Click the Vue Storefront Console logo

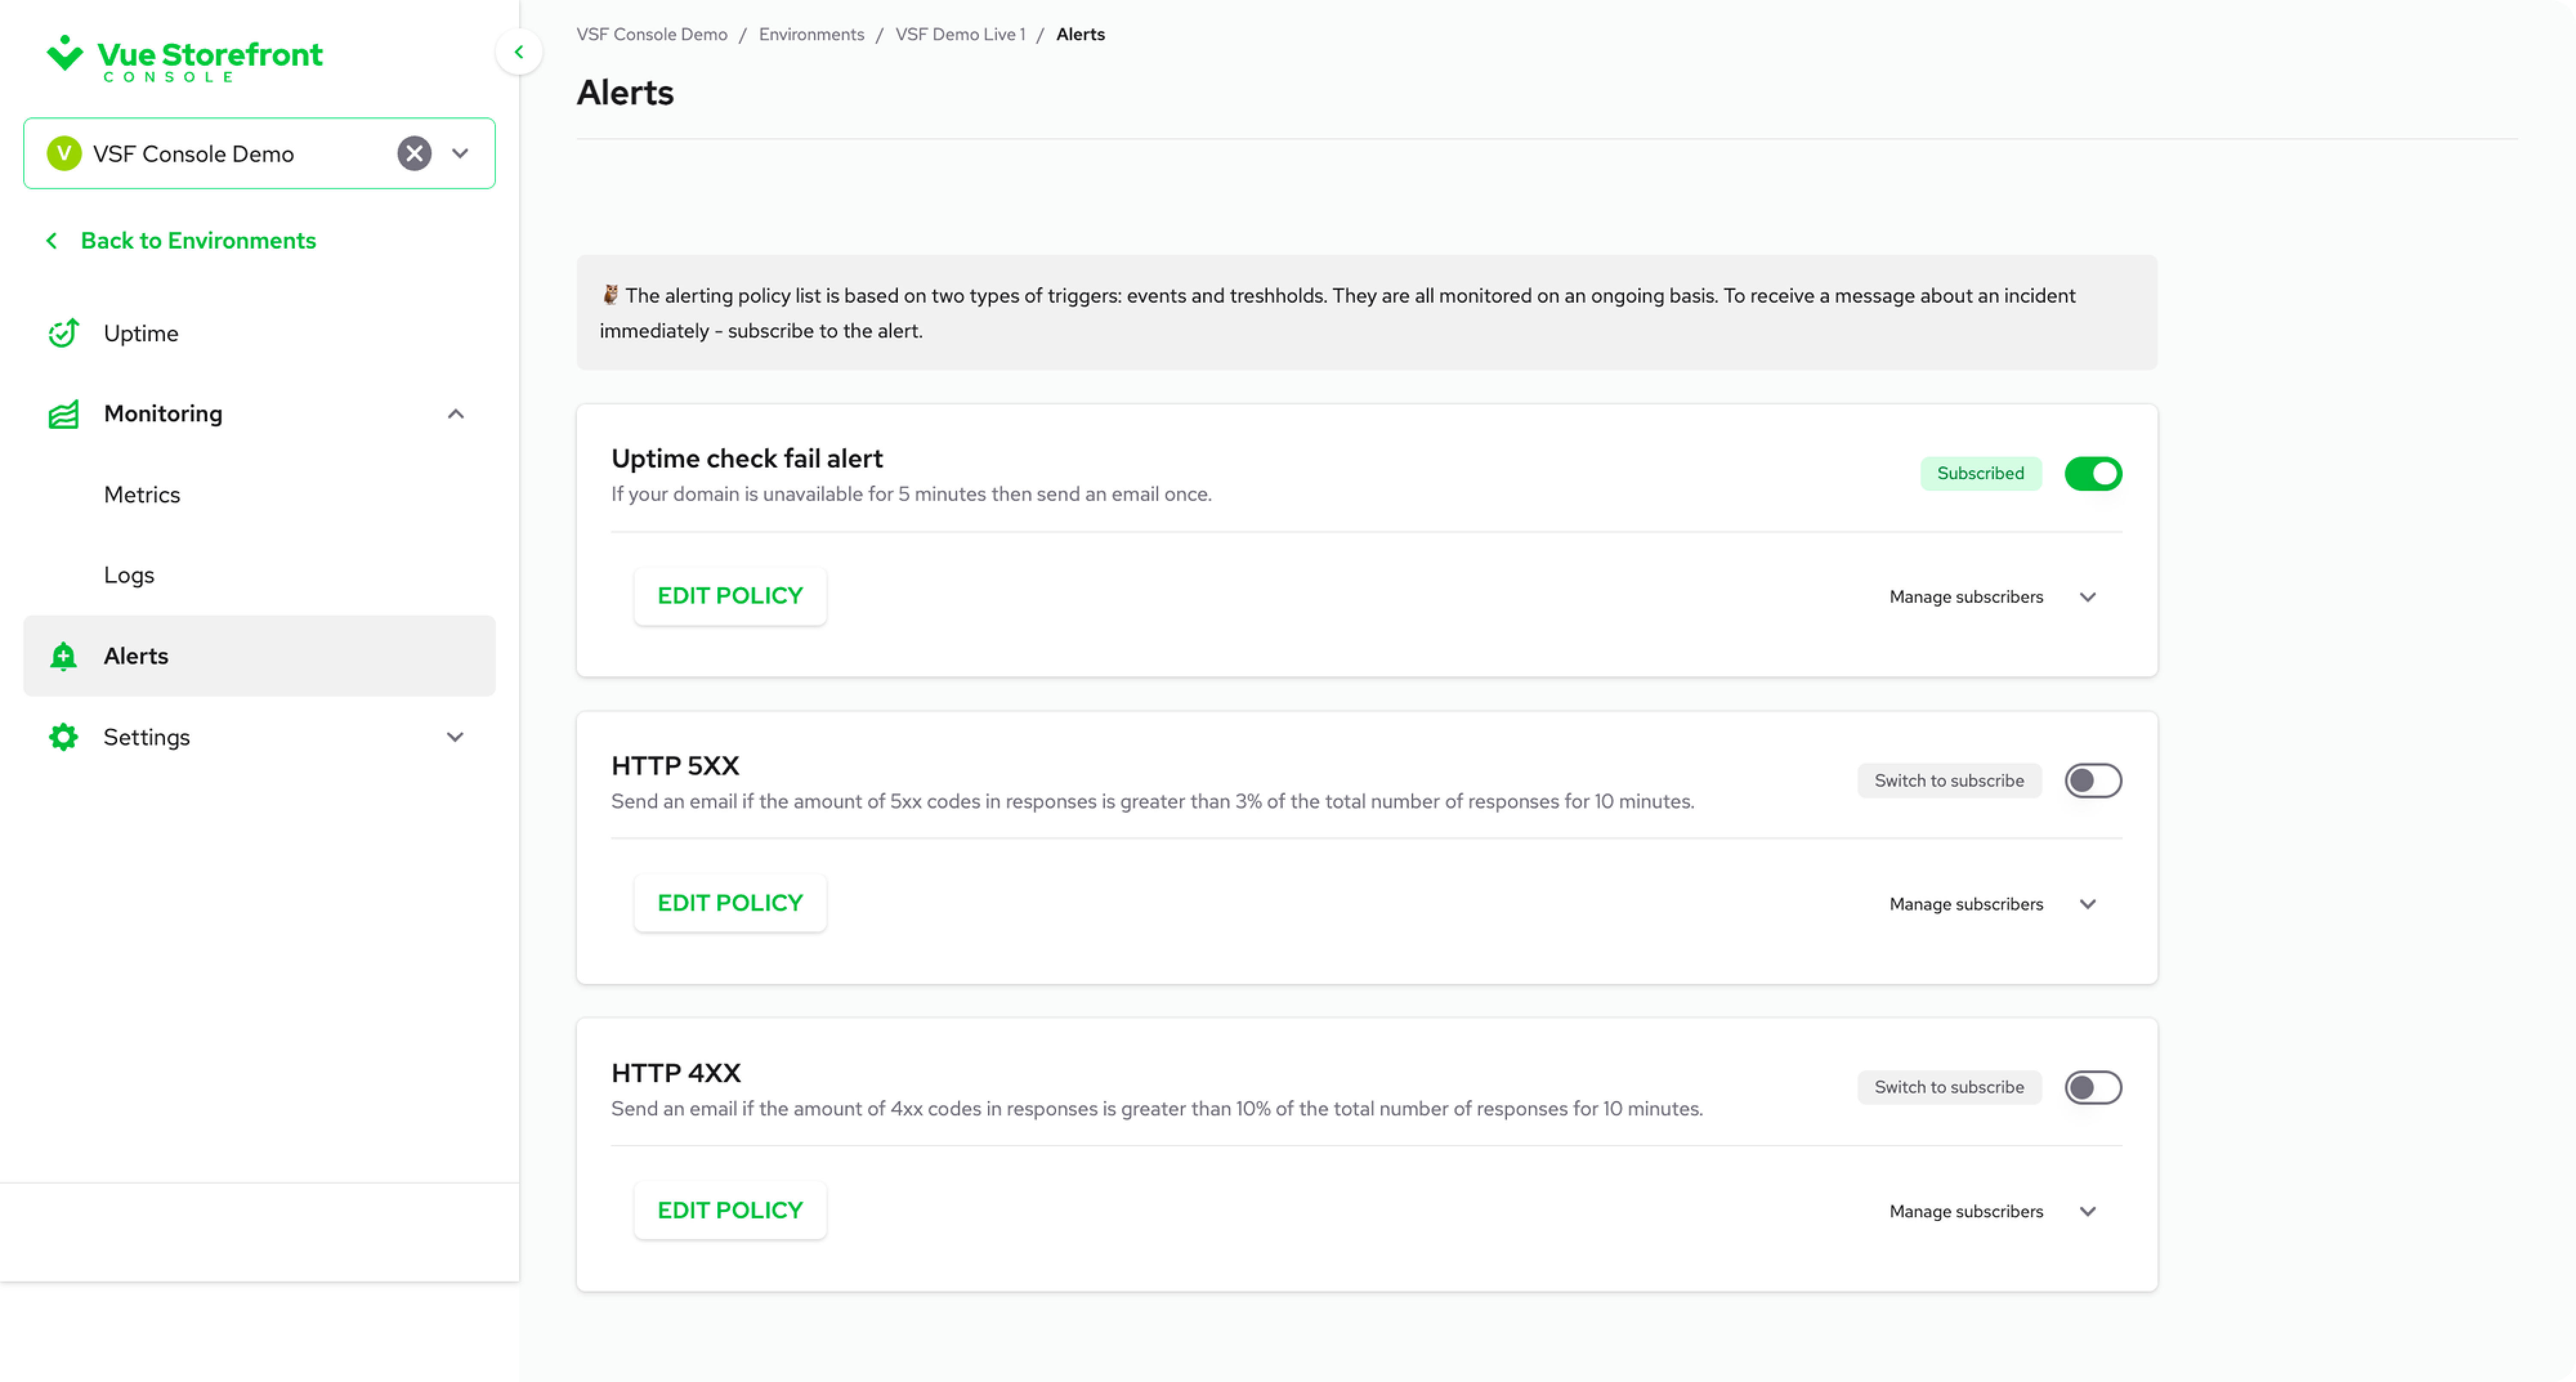(x=185, y=58)
